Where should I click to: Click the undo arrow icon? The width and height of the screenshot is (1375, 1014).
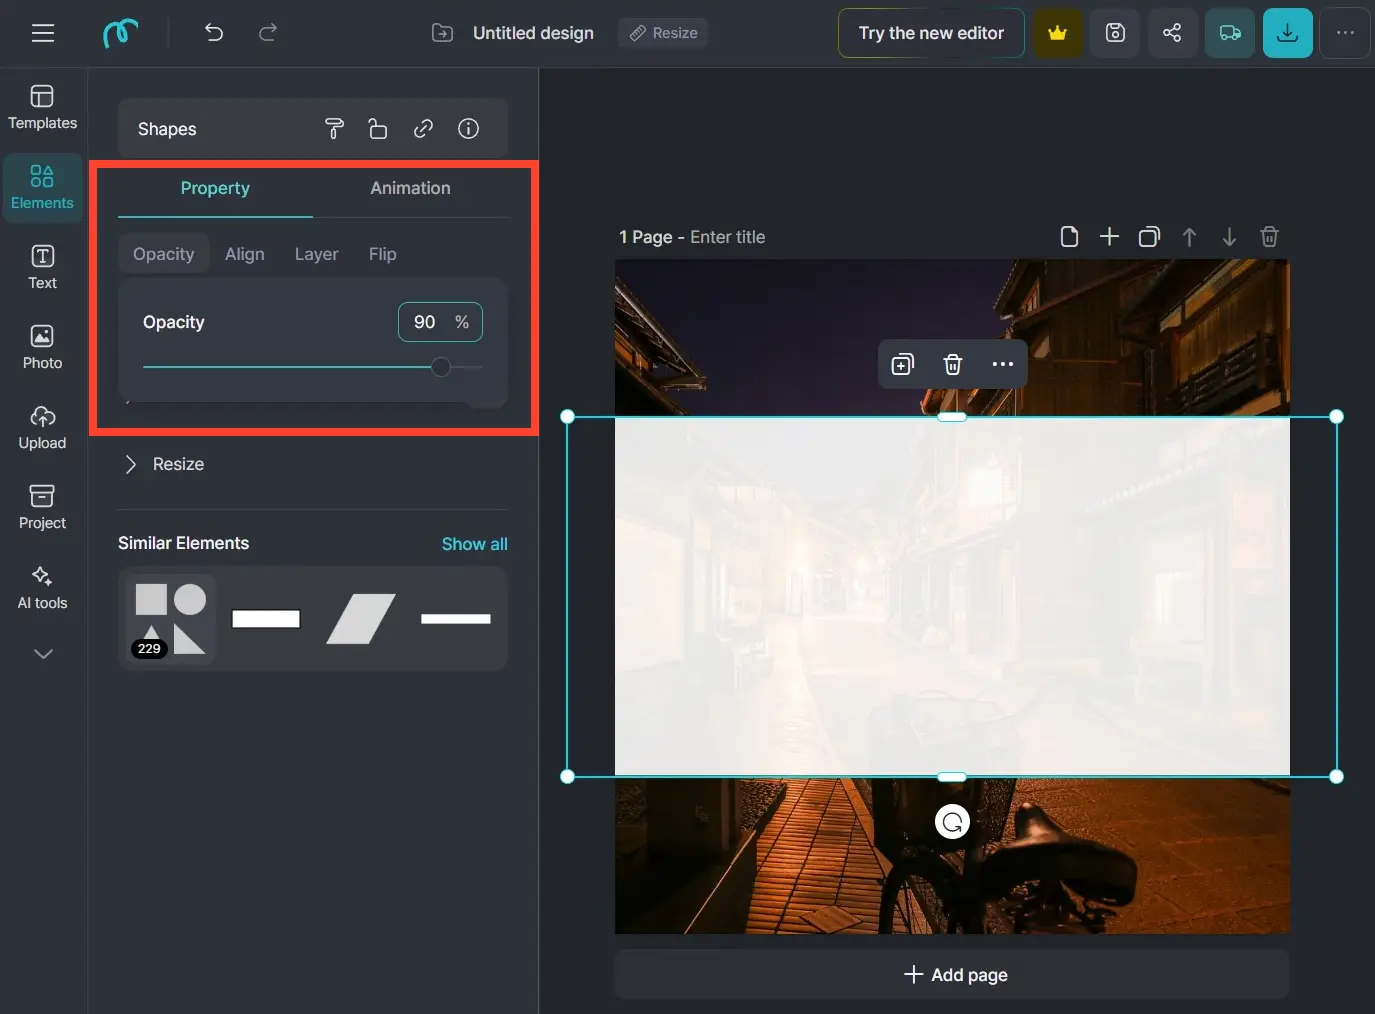pos(214,33)
